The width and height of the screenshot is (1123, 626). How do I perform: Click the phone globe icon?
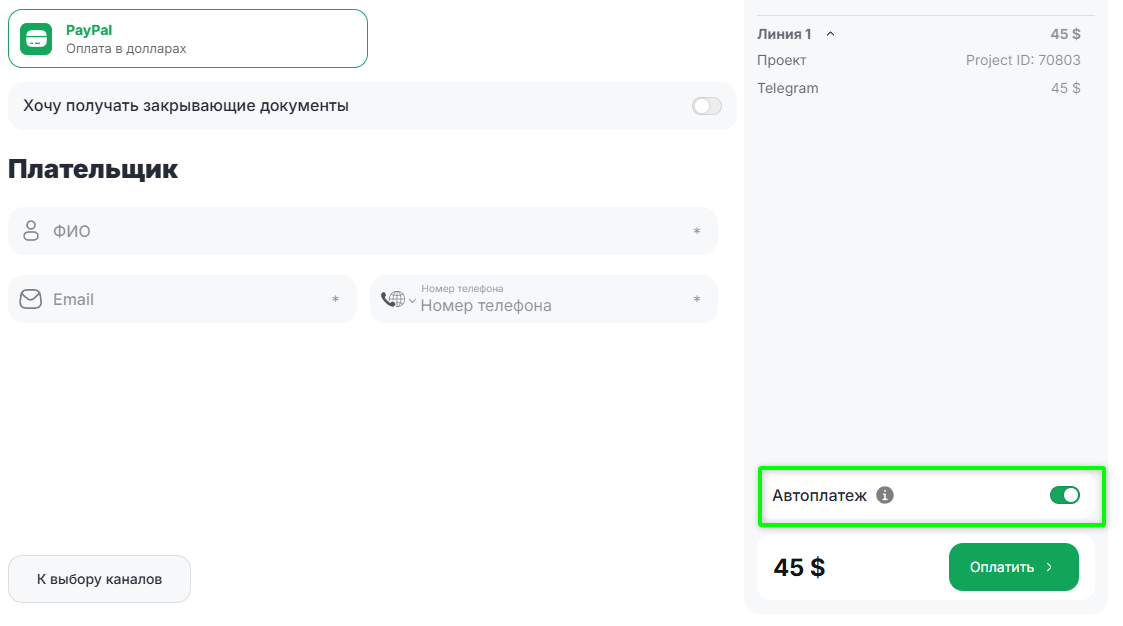click(x=393, y=299)
